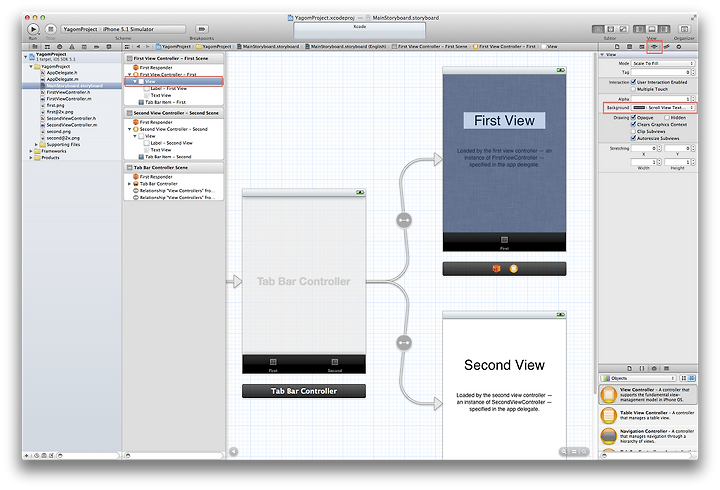Select FirstViewController.m in navigator

[69, 98]
